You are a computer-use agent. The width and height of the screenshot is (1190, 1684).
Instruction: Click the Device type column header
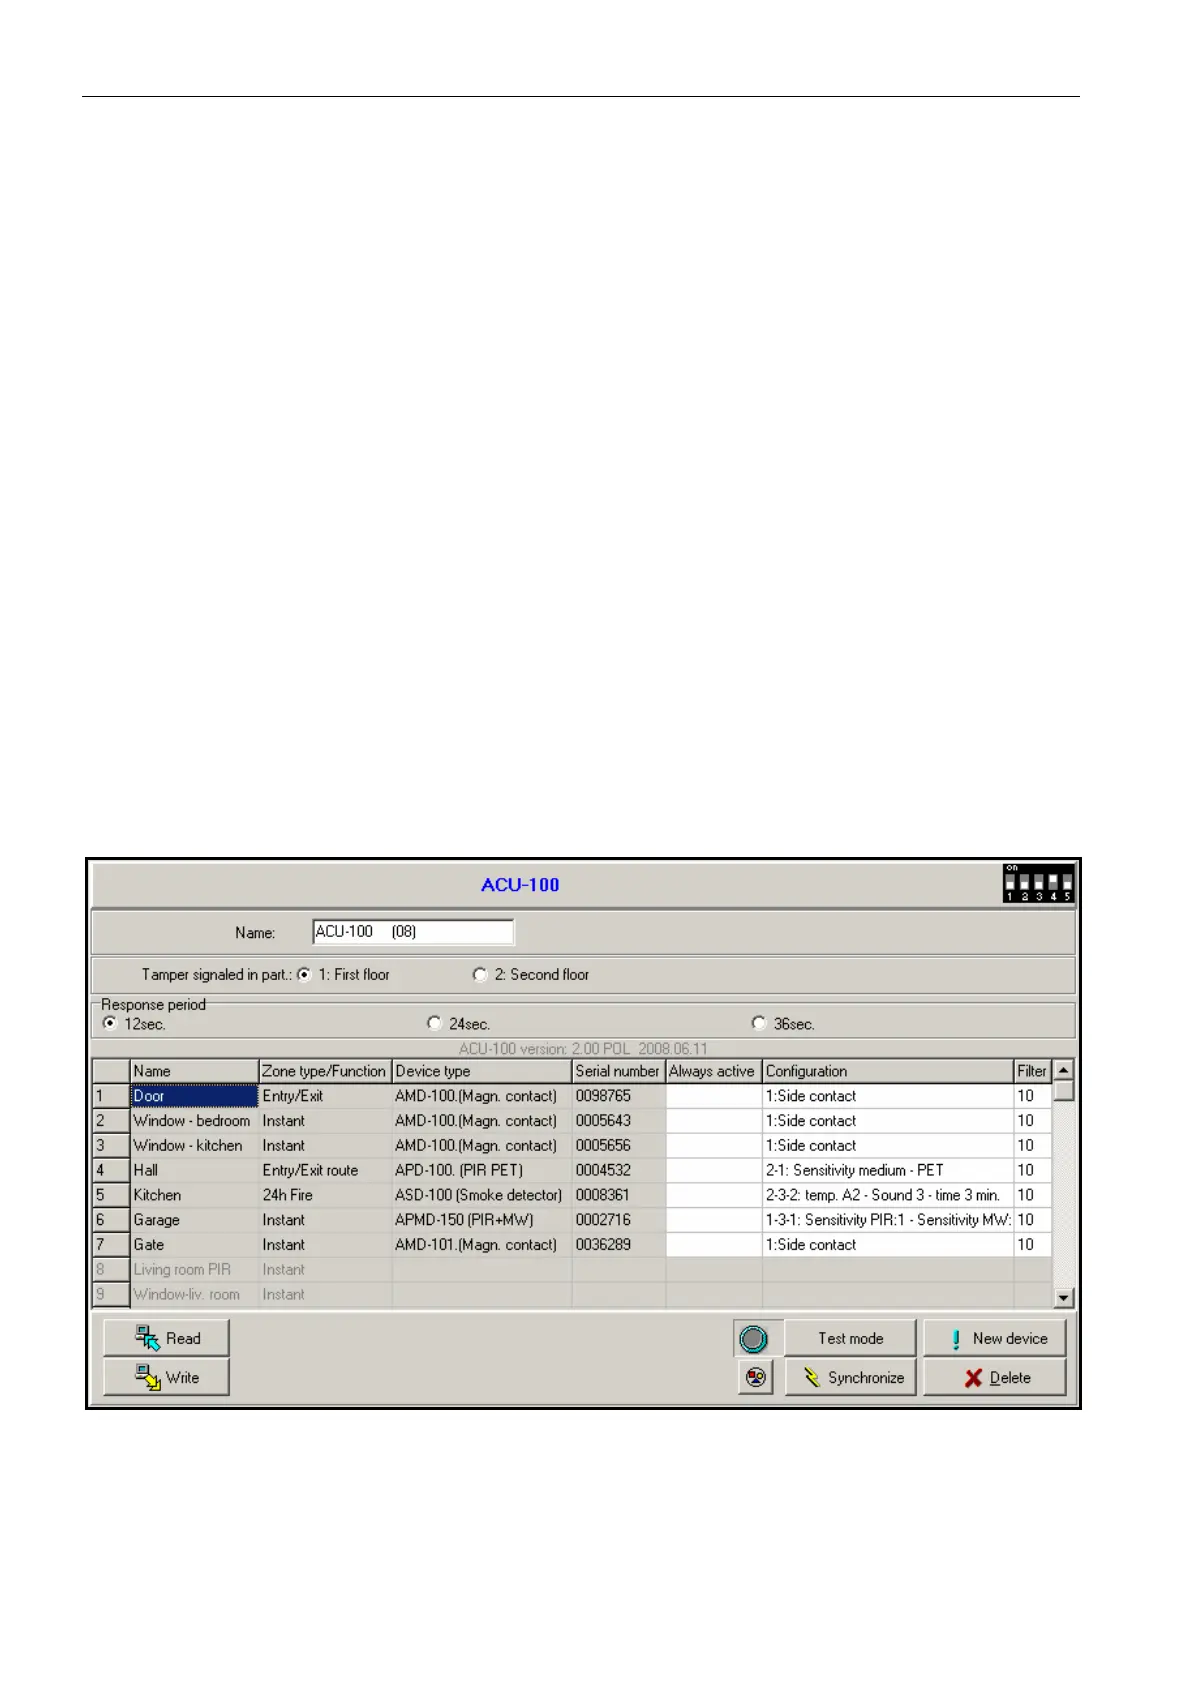click(x=482, y=1071)
